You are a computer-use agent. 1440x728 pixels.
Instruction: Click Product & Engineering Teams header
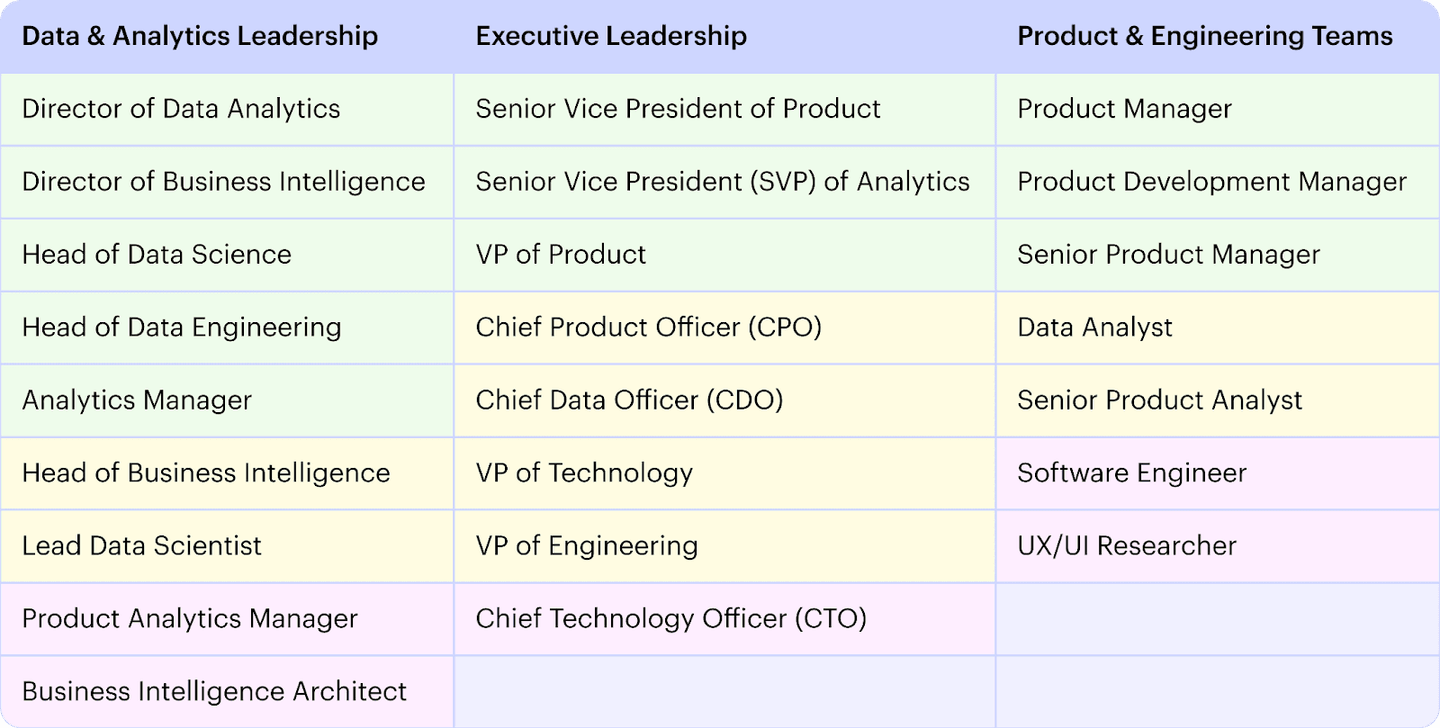pyautogui.click(x=1204, y=37)
